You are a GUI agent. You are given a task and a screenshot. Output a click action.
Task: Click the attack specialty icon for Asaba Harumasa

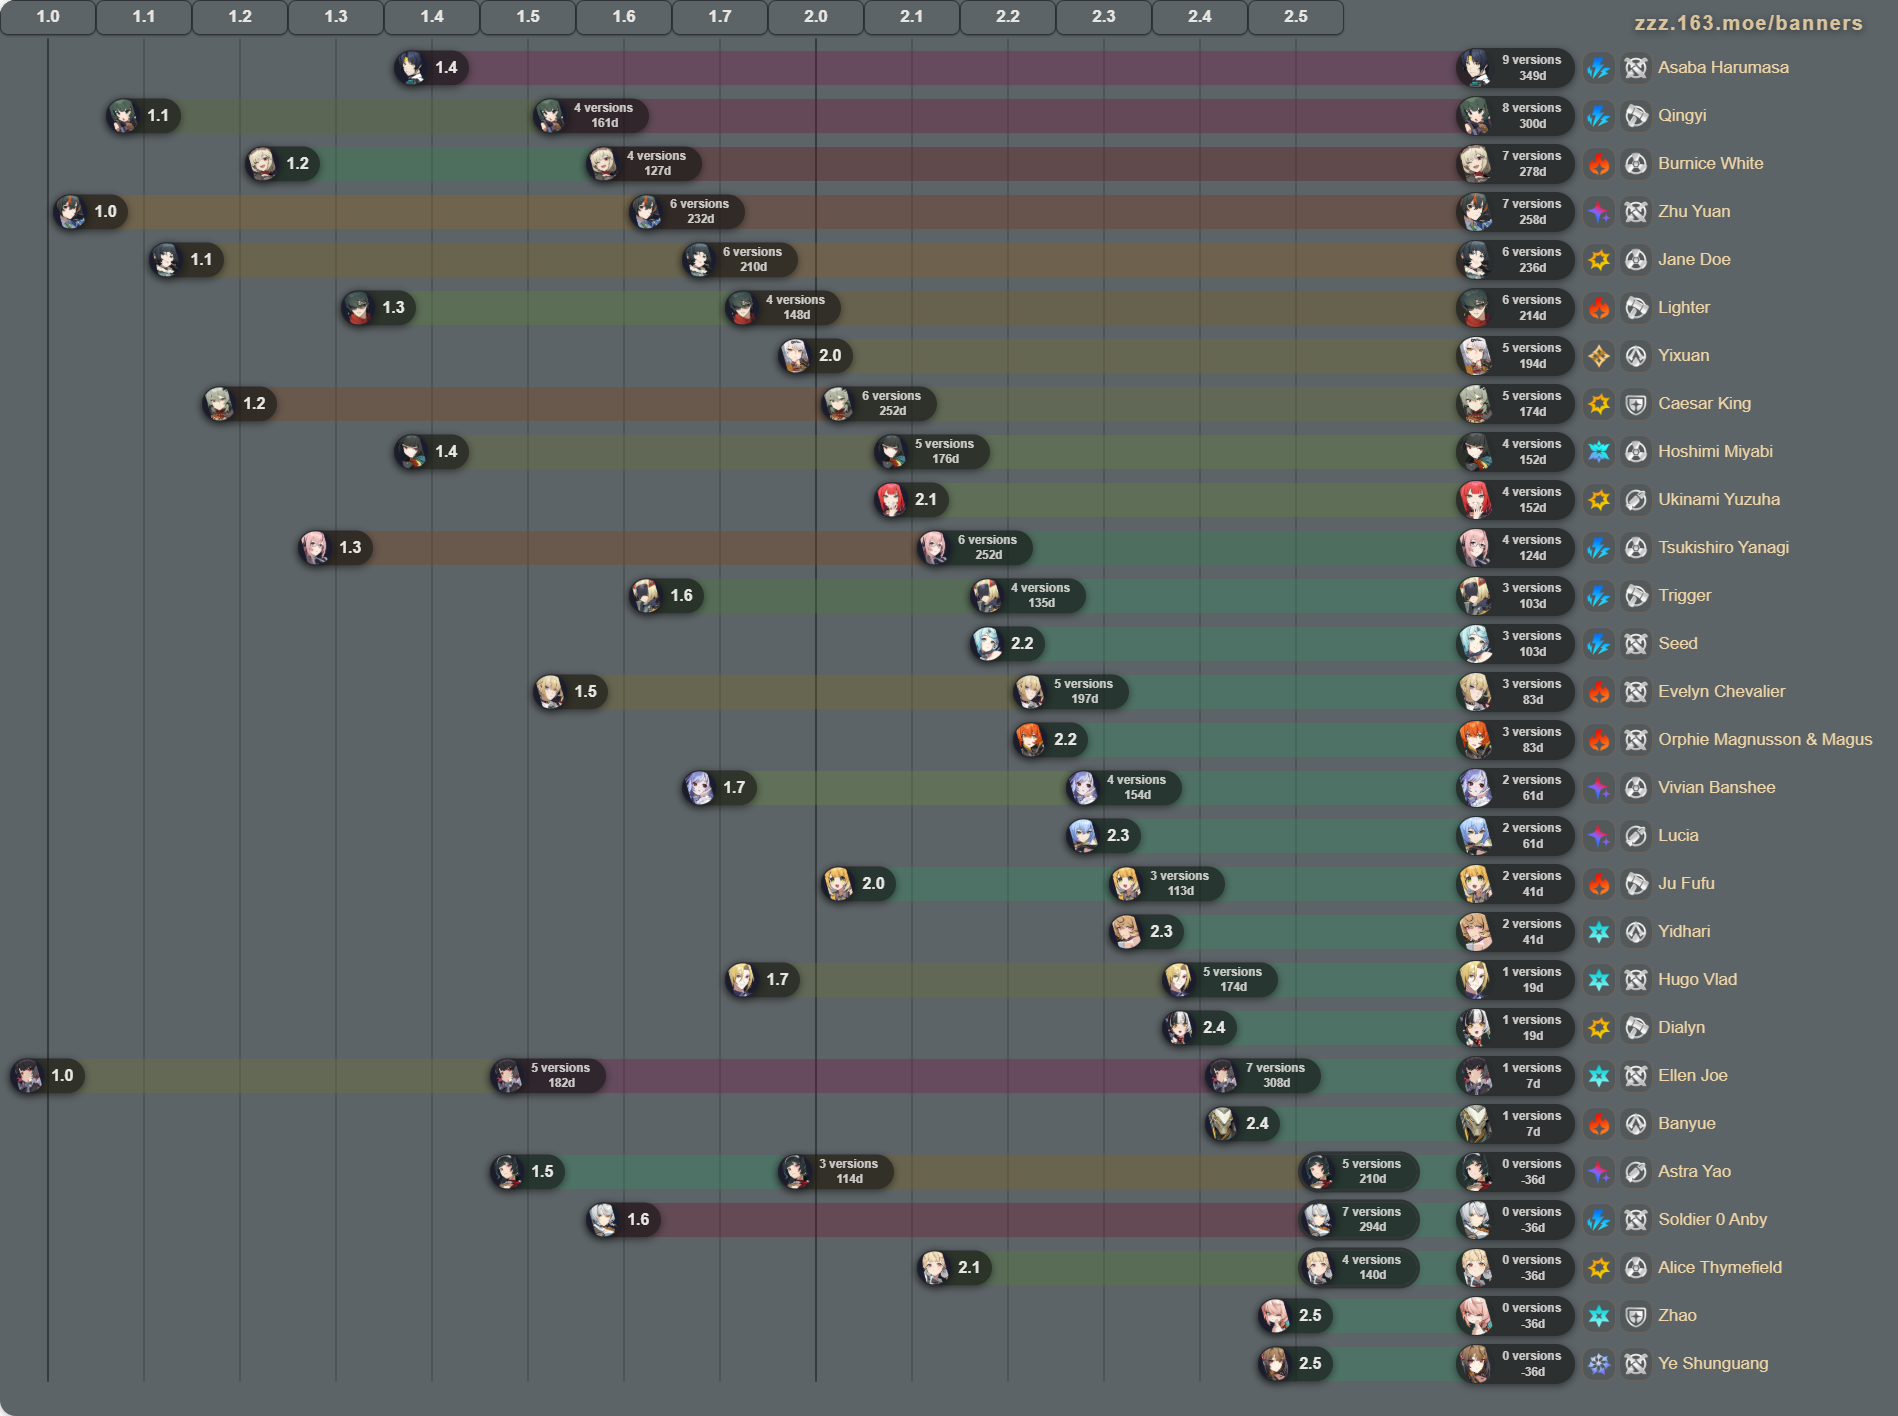click(1636, 68)
